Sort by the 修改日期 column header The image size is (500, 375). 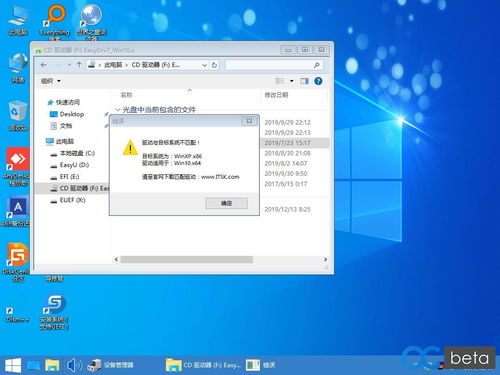coord(276,95)
